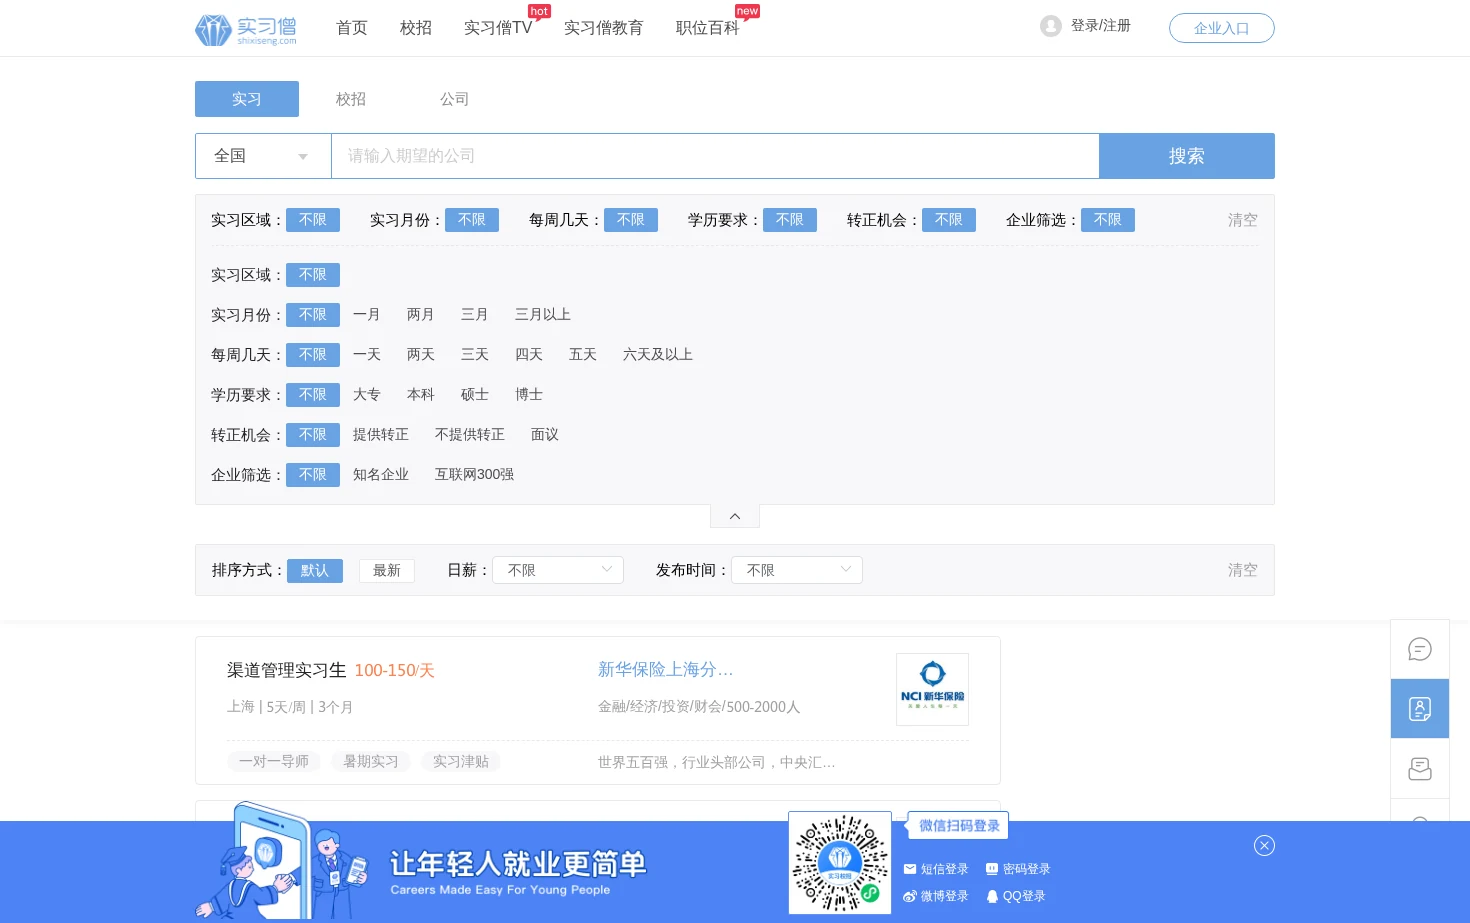Open 实习僧教育 in the navigation

point(604,28)
